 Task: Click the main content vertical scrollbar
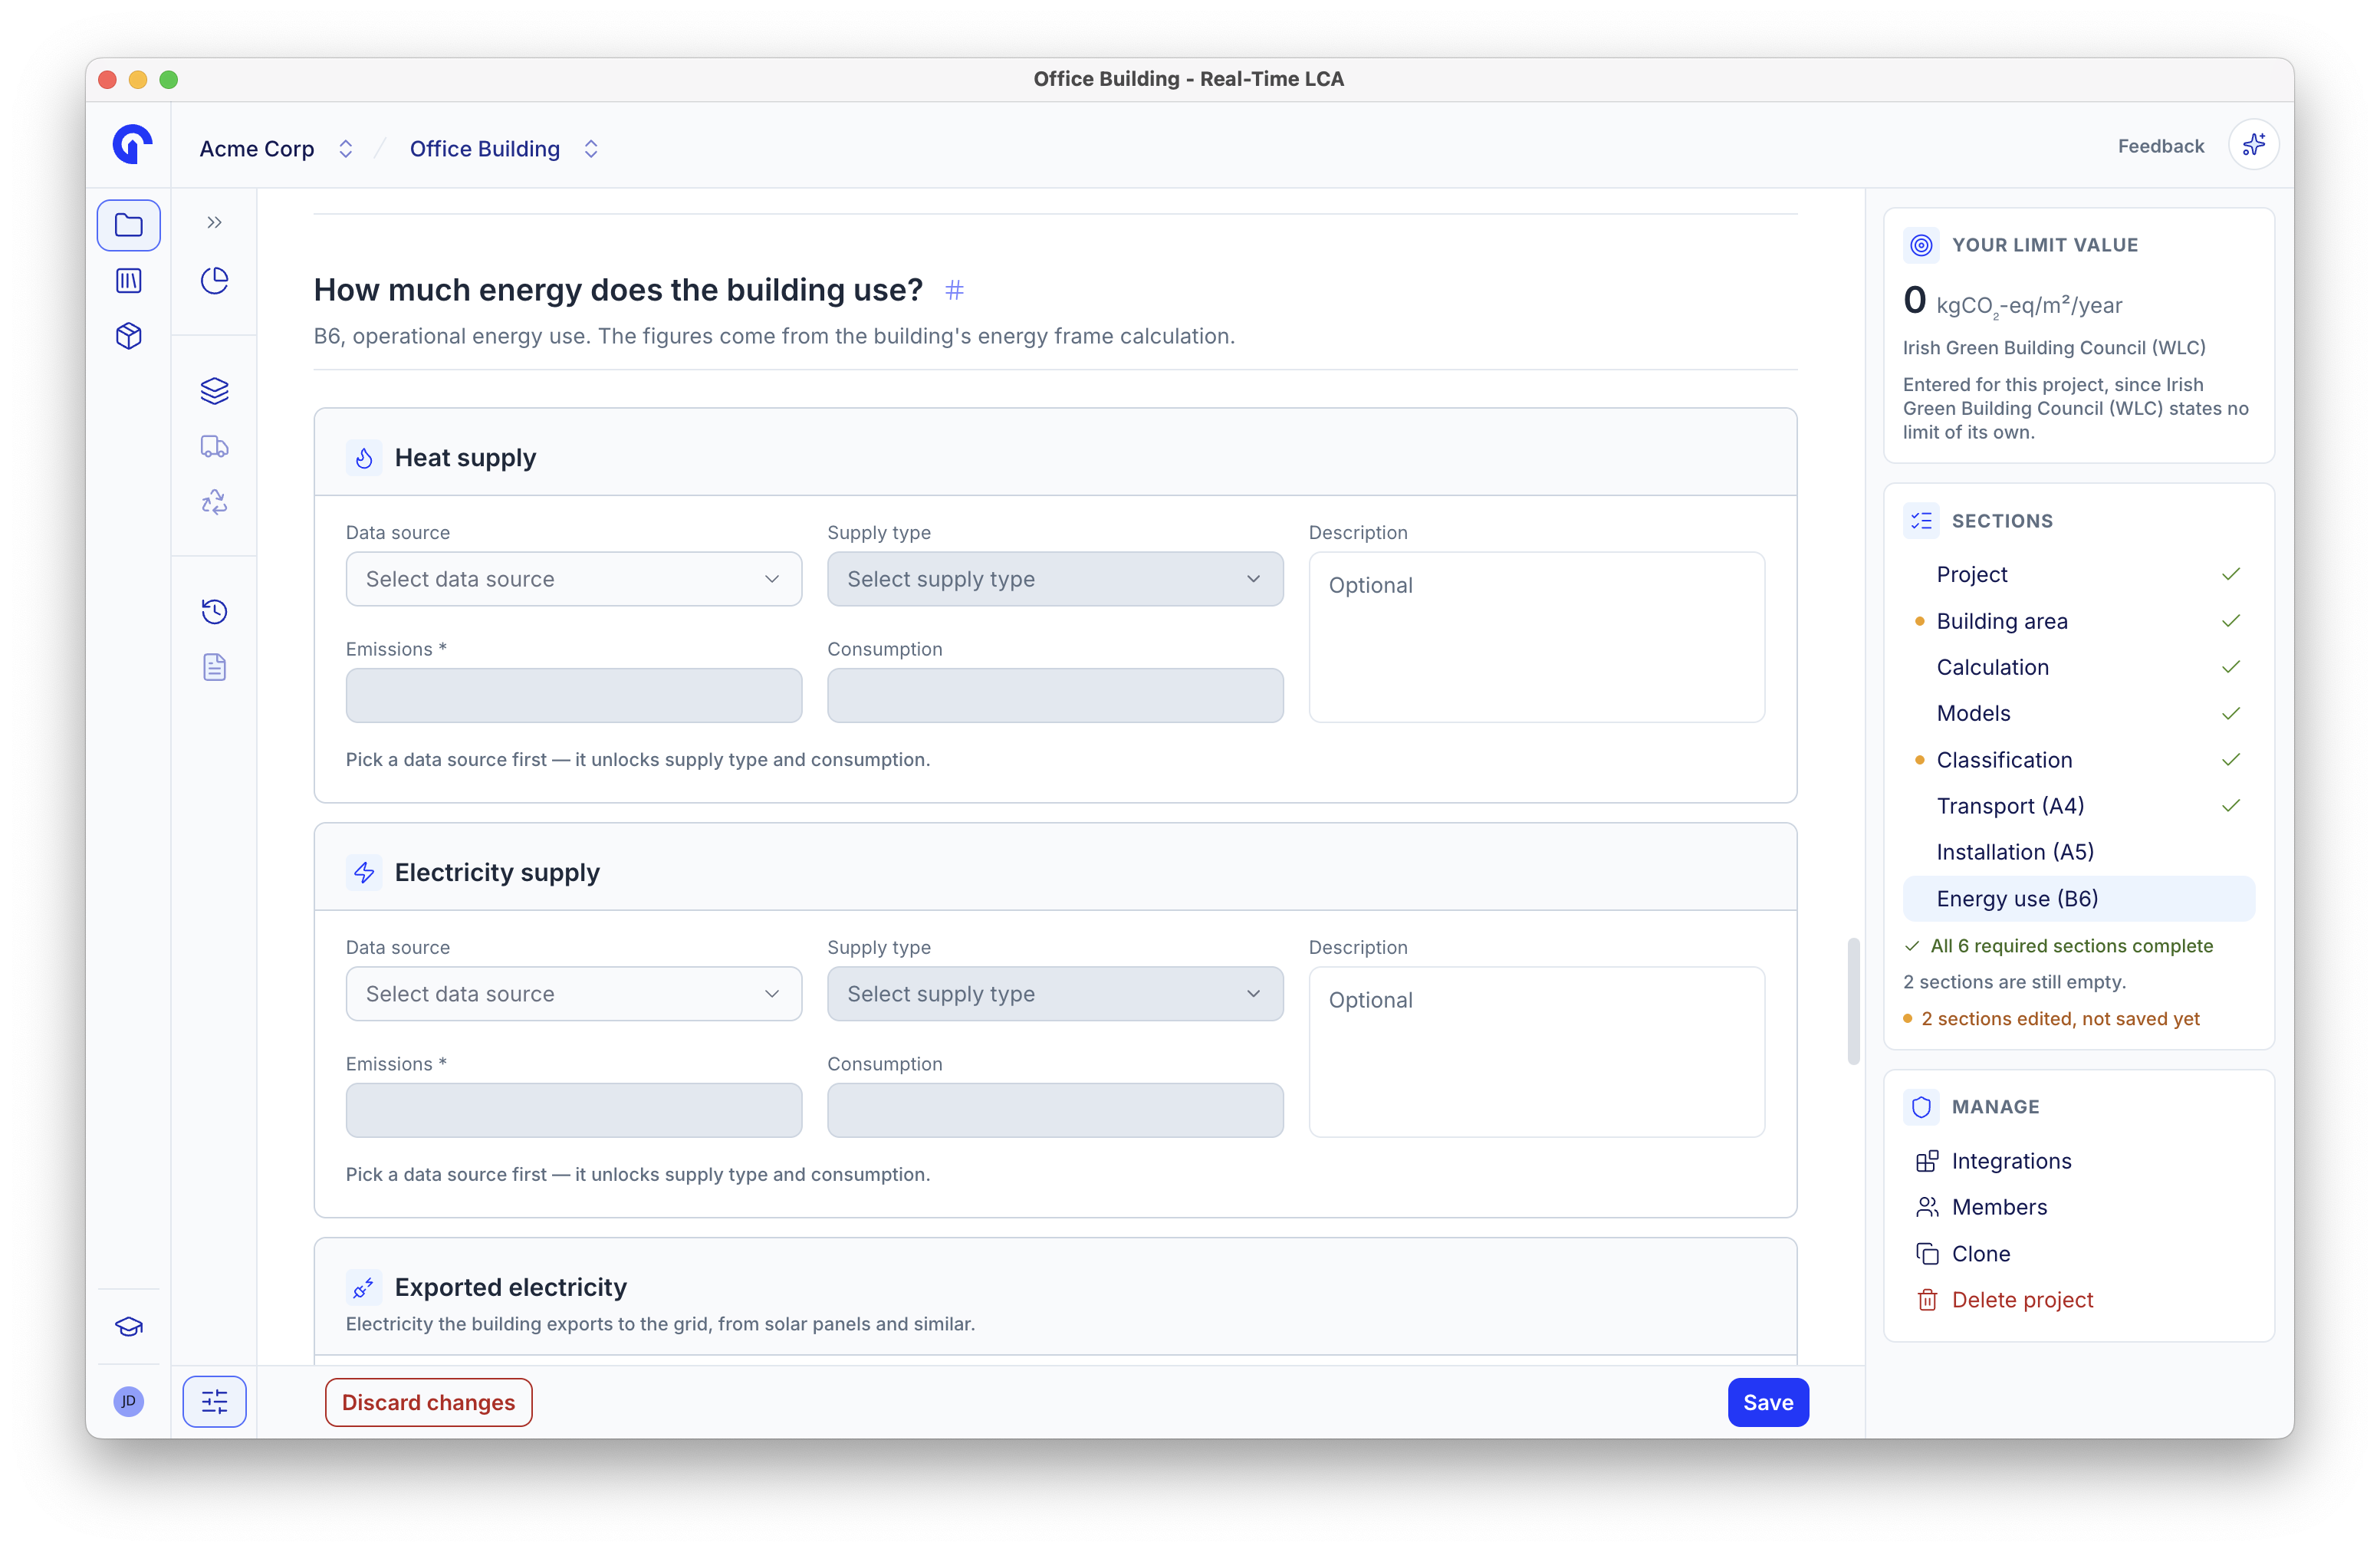tap(1852, 1001)
